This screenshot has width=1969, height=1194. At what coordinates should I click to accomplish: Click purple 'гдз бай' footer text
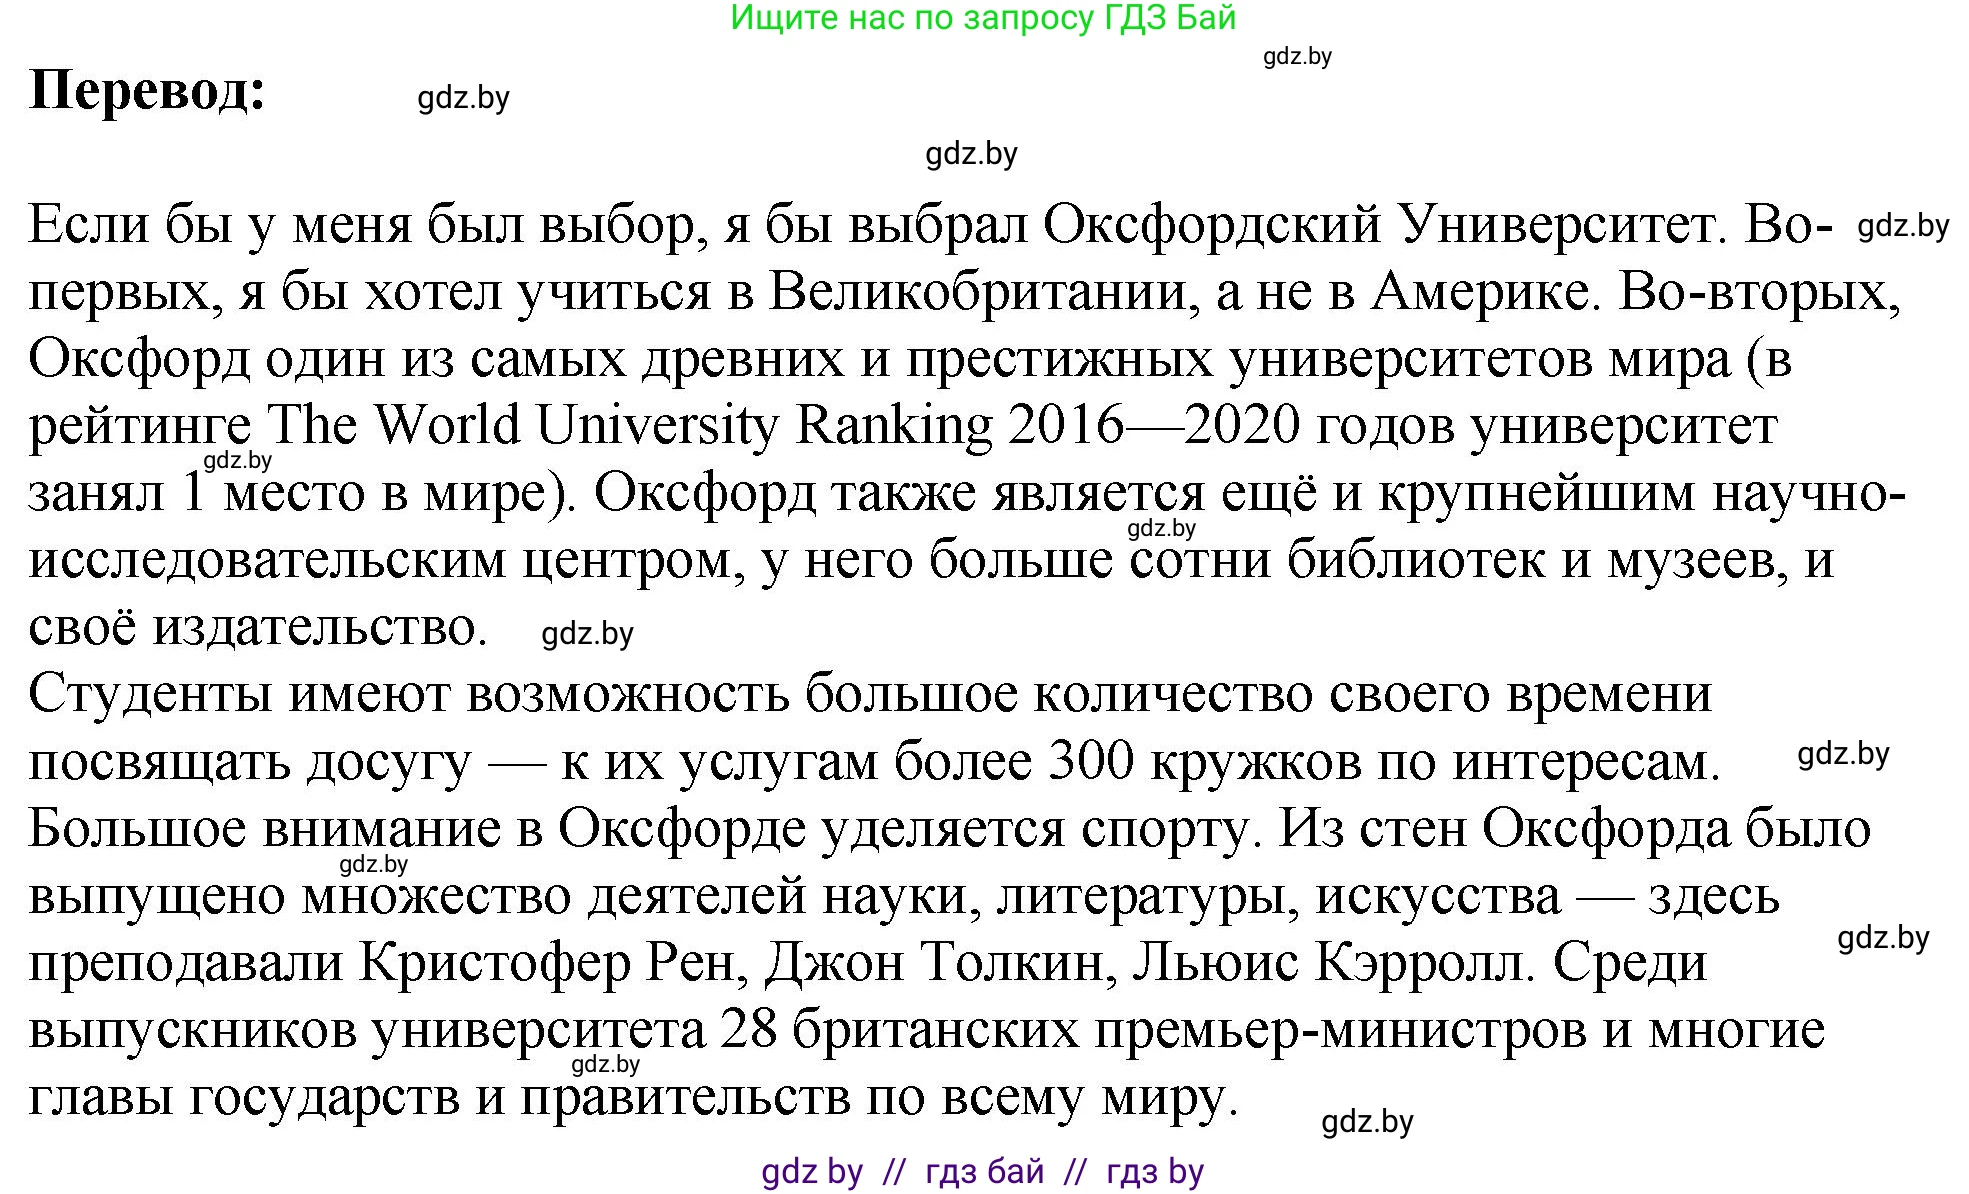point(985,1171)
